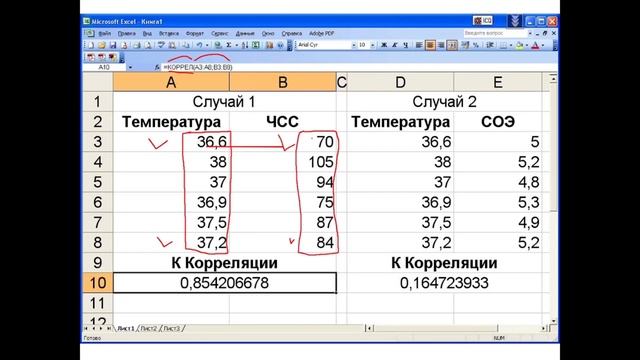Open the Правка menu
Screen dimensions: 640x360
click(127, 33)
